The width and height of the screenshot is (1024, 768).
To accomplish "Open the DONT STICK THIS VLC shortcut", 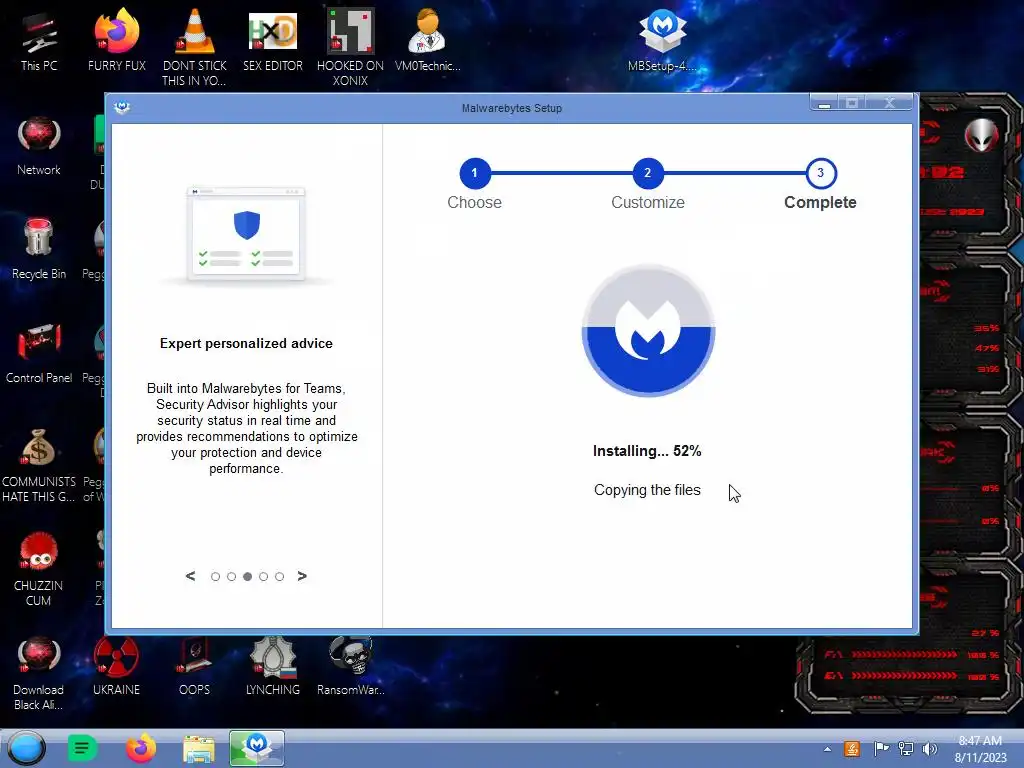I will tap(195, 47).
